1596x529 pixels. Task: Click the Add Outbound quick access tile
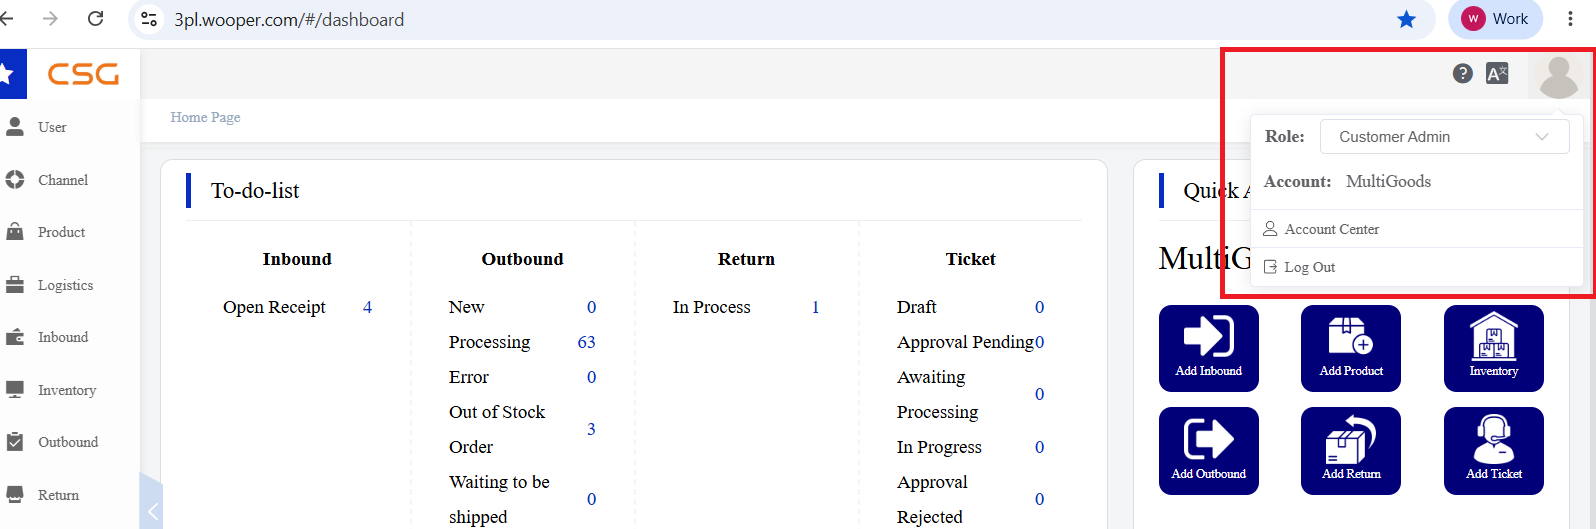point(1208,451)
